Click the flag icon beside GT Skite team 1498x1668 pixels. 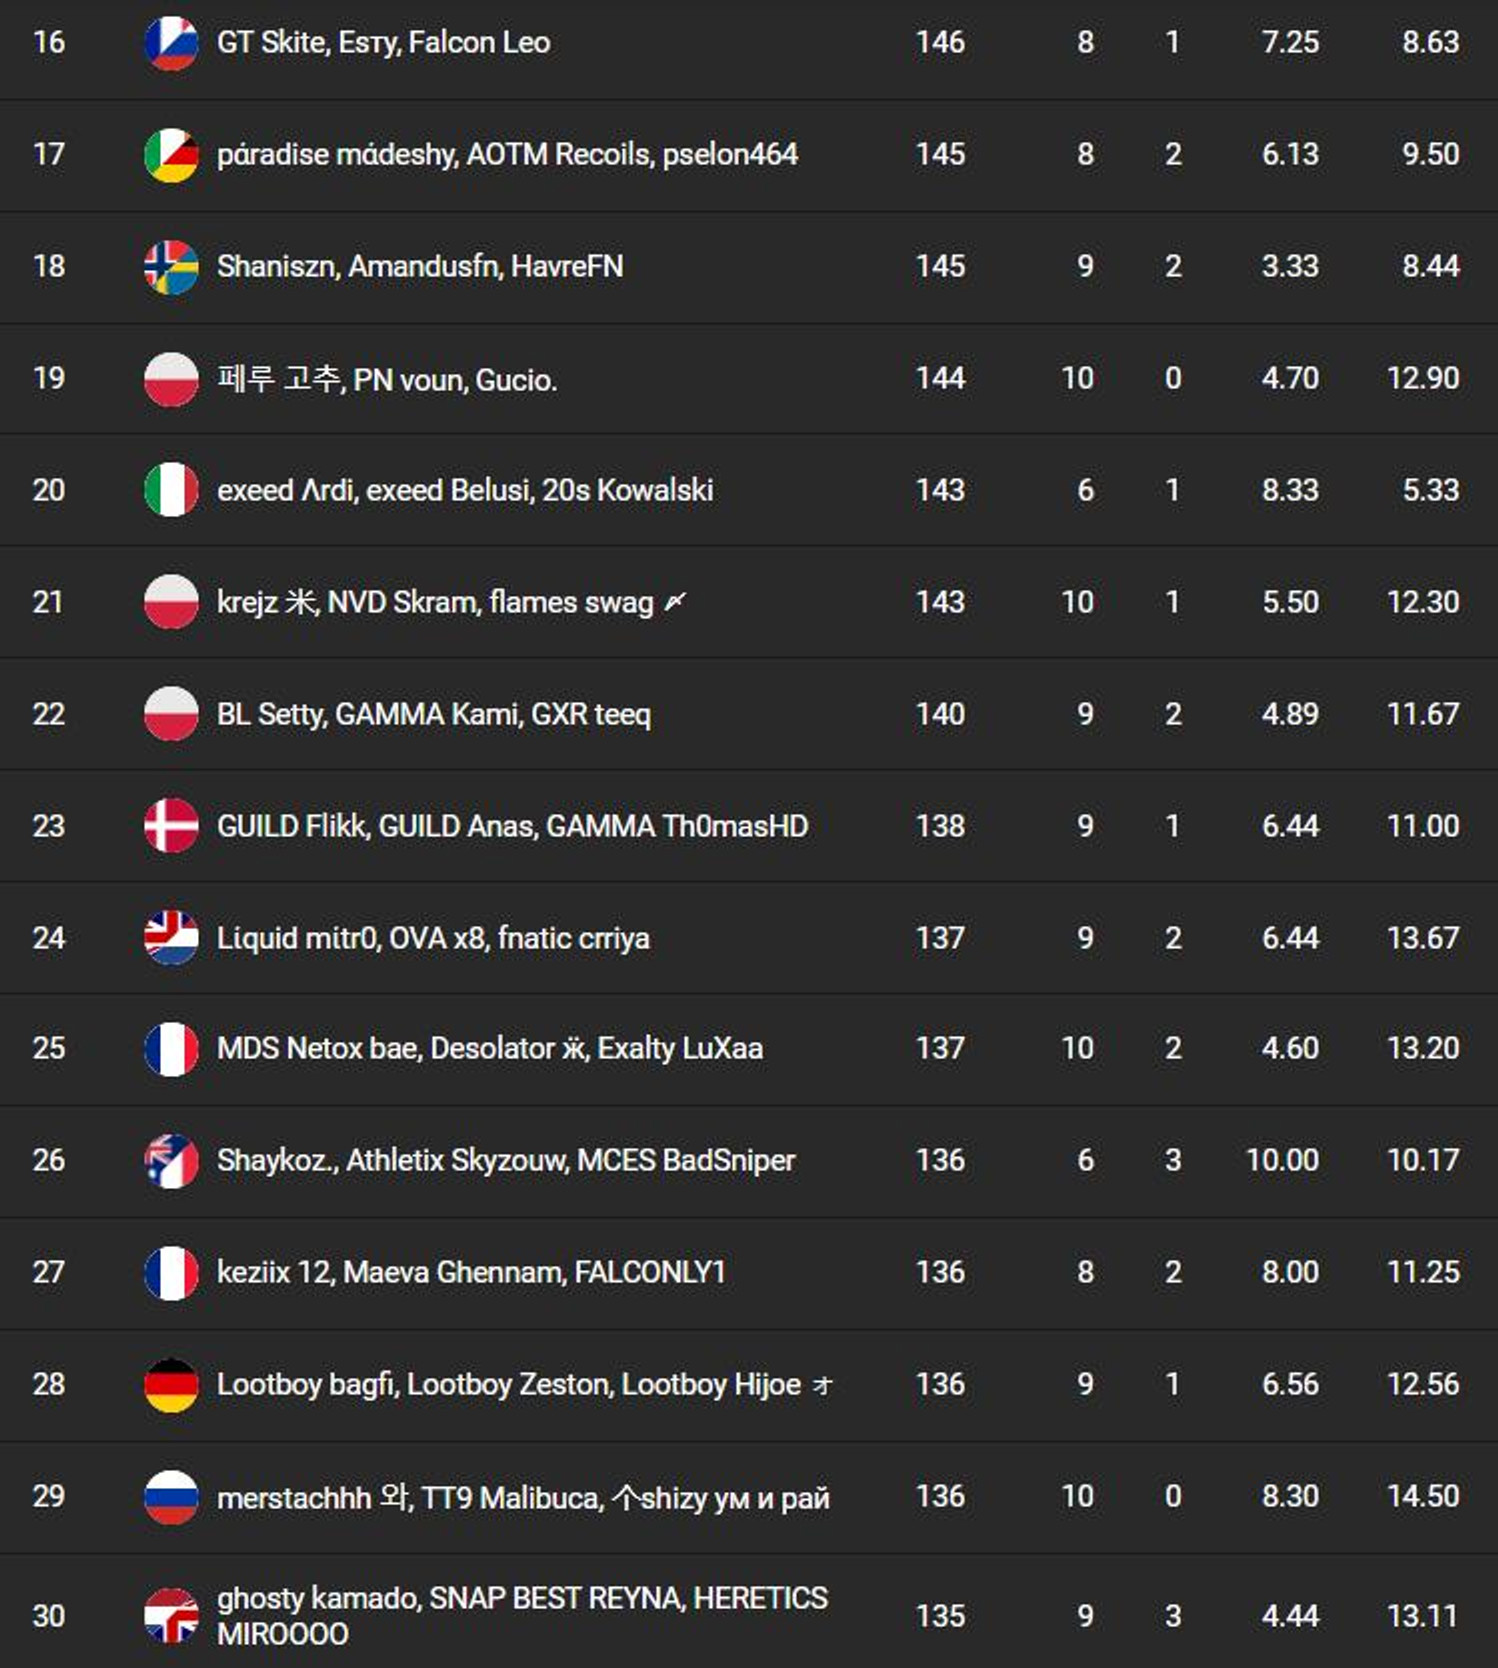click(171, 43)
